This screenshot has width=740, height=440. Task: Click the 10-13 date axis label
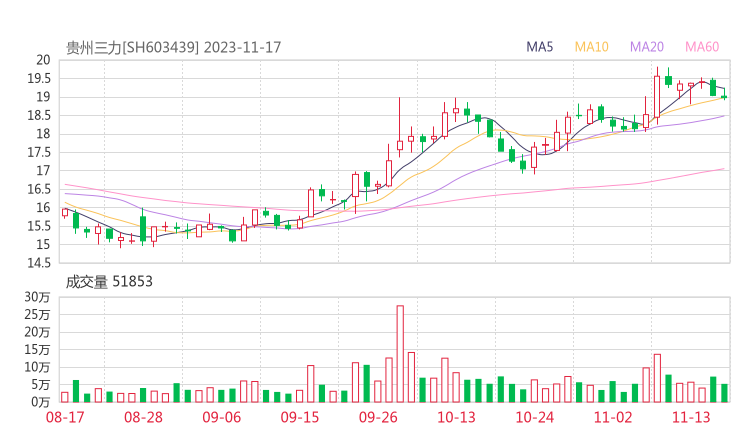(456, 417)
